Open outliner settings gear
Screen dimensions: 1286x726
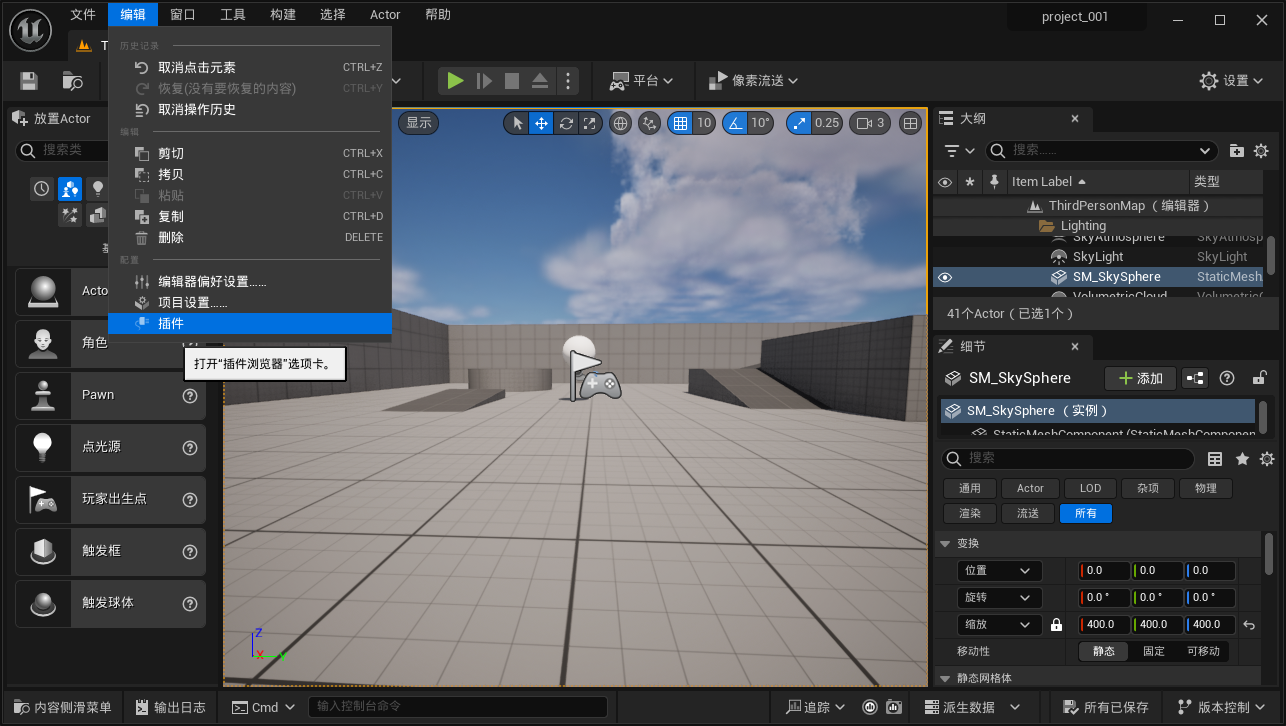tap(1261, 150)
